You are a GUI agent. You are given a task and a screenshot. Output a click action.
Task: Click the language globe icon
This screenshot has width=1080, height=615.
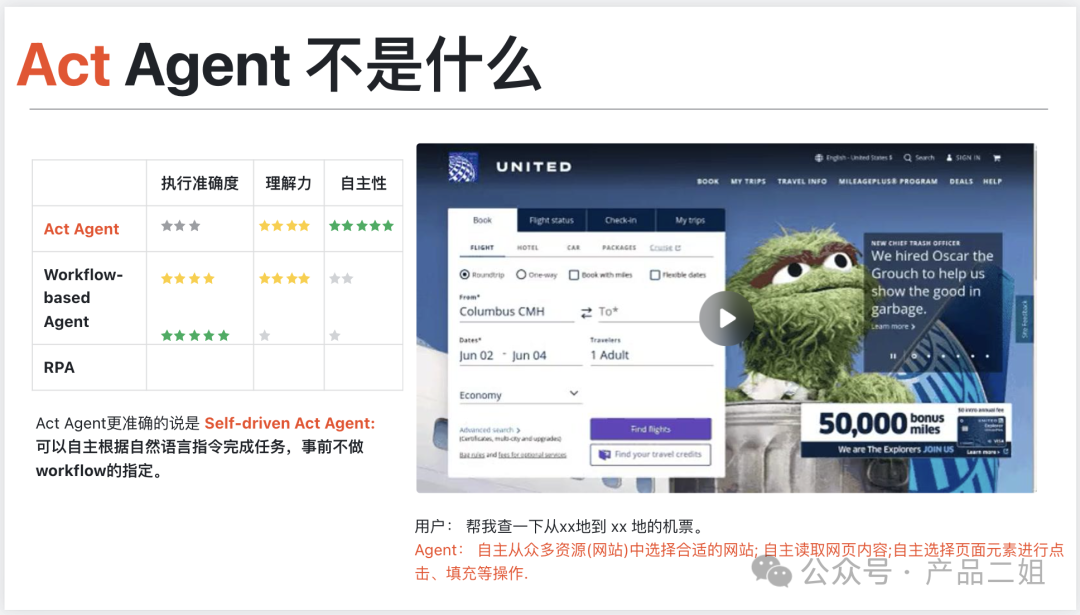(819, 158)
